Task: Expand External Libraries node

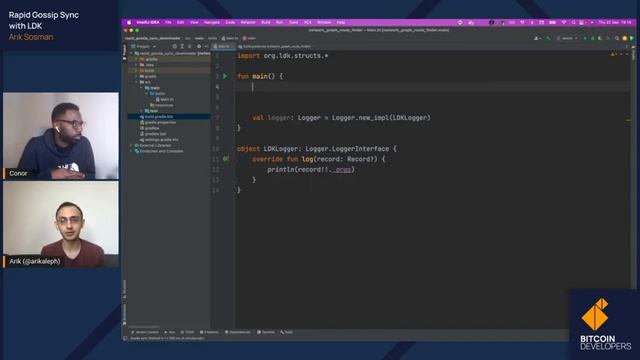Action: [132, 145]
